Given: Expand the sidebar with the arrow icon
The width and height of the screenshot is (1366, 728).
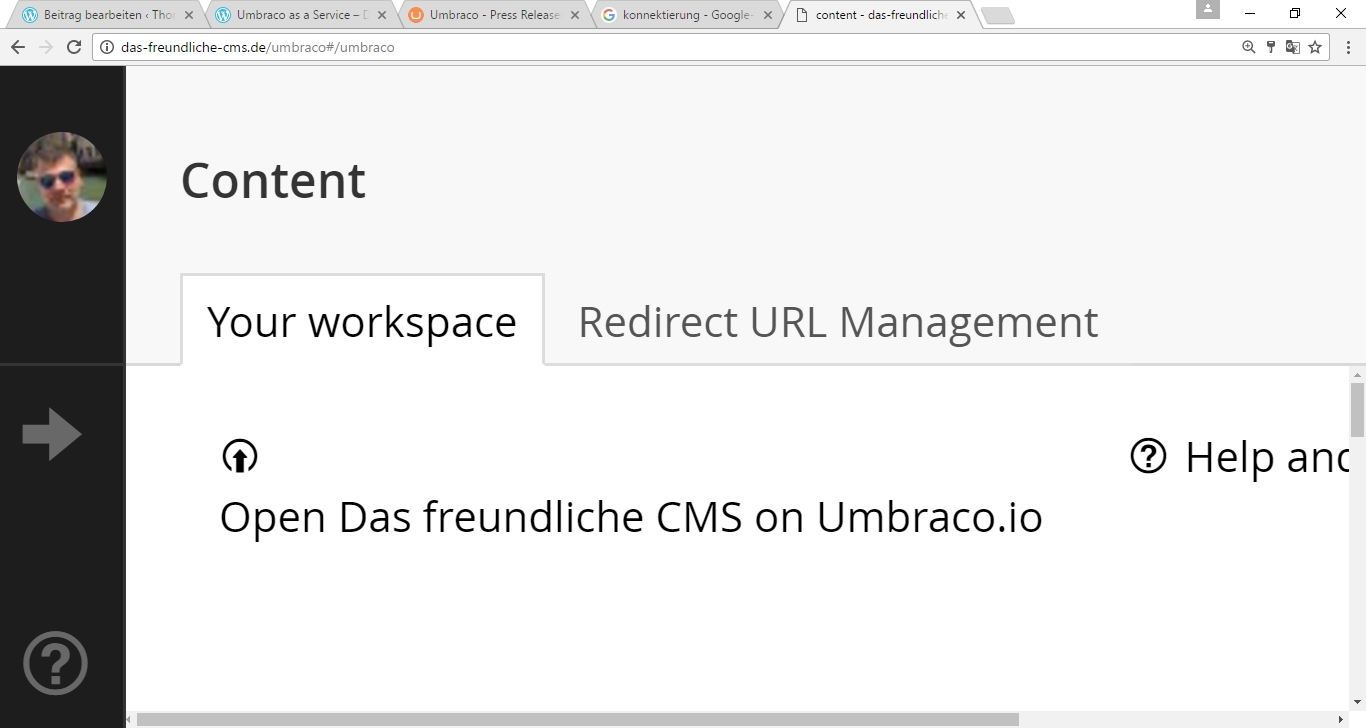Looking at the screenshot, I should point(52,434).
